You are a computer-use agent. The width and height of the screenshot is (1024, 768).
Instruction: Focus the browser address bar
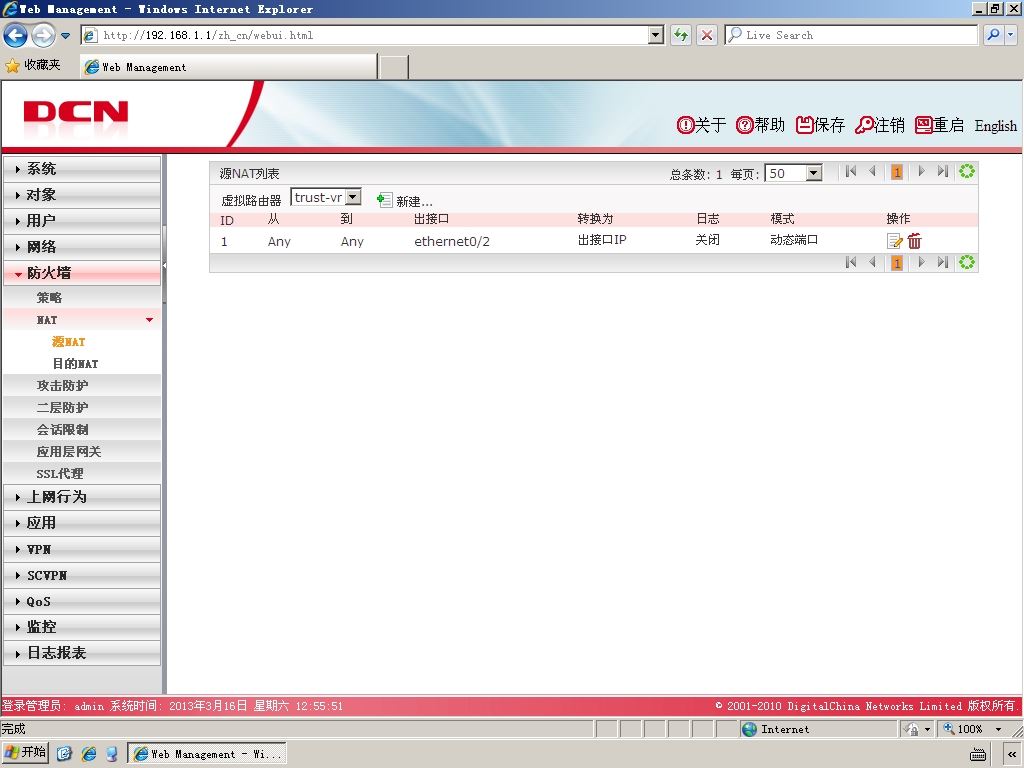(x=372, y=35)
